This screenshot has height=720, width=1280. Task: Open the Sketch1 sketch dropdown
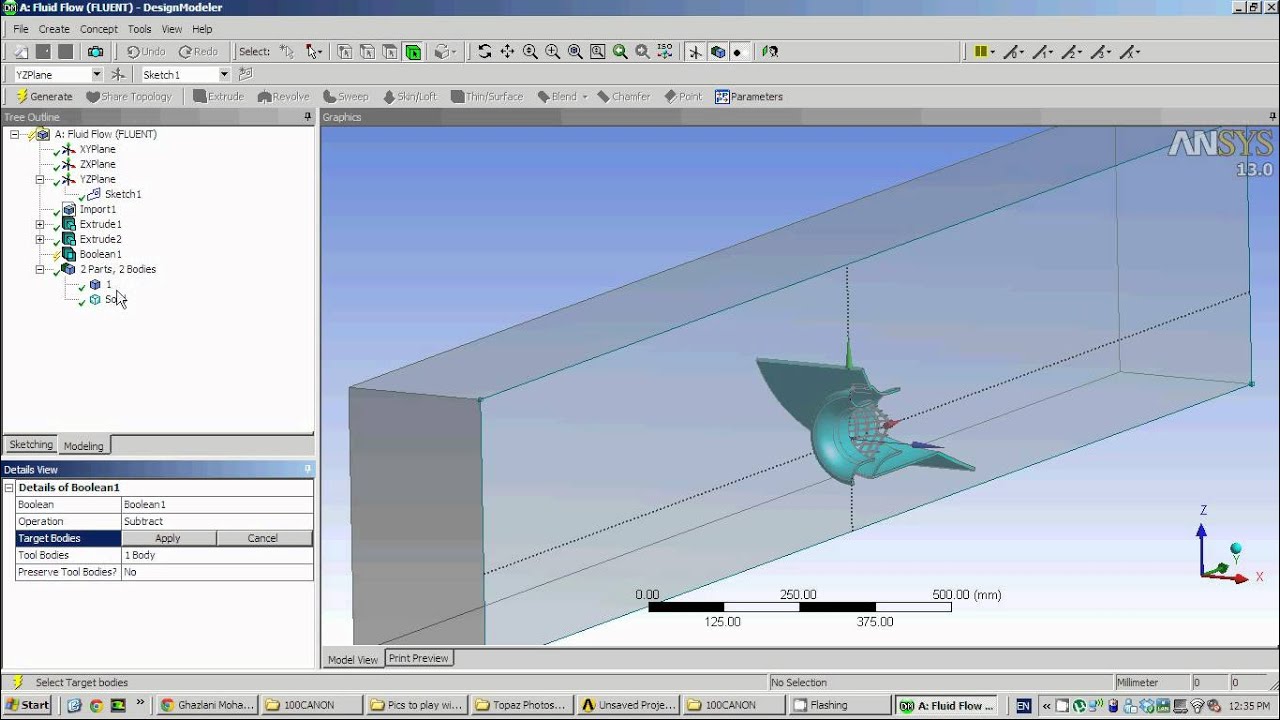point(224,74)
